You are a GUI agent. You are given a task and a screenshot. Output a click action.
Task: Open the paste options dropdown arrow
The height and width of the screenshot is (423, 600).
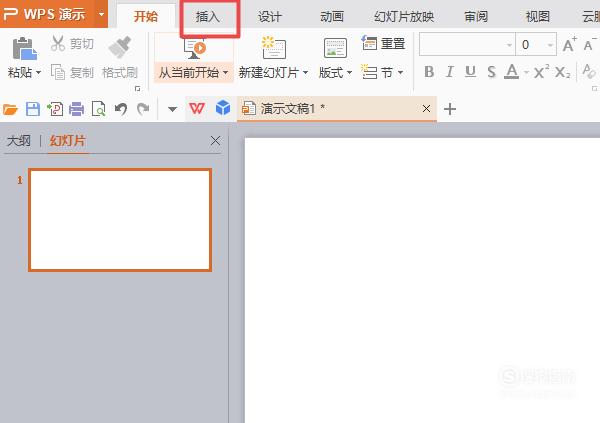pyautogui.click(x=38, y=72)
